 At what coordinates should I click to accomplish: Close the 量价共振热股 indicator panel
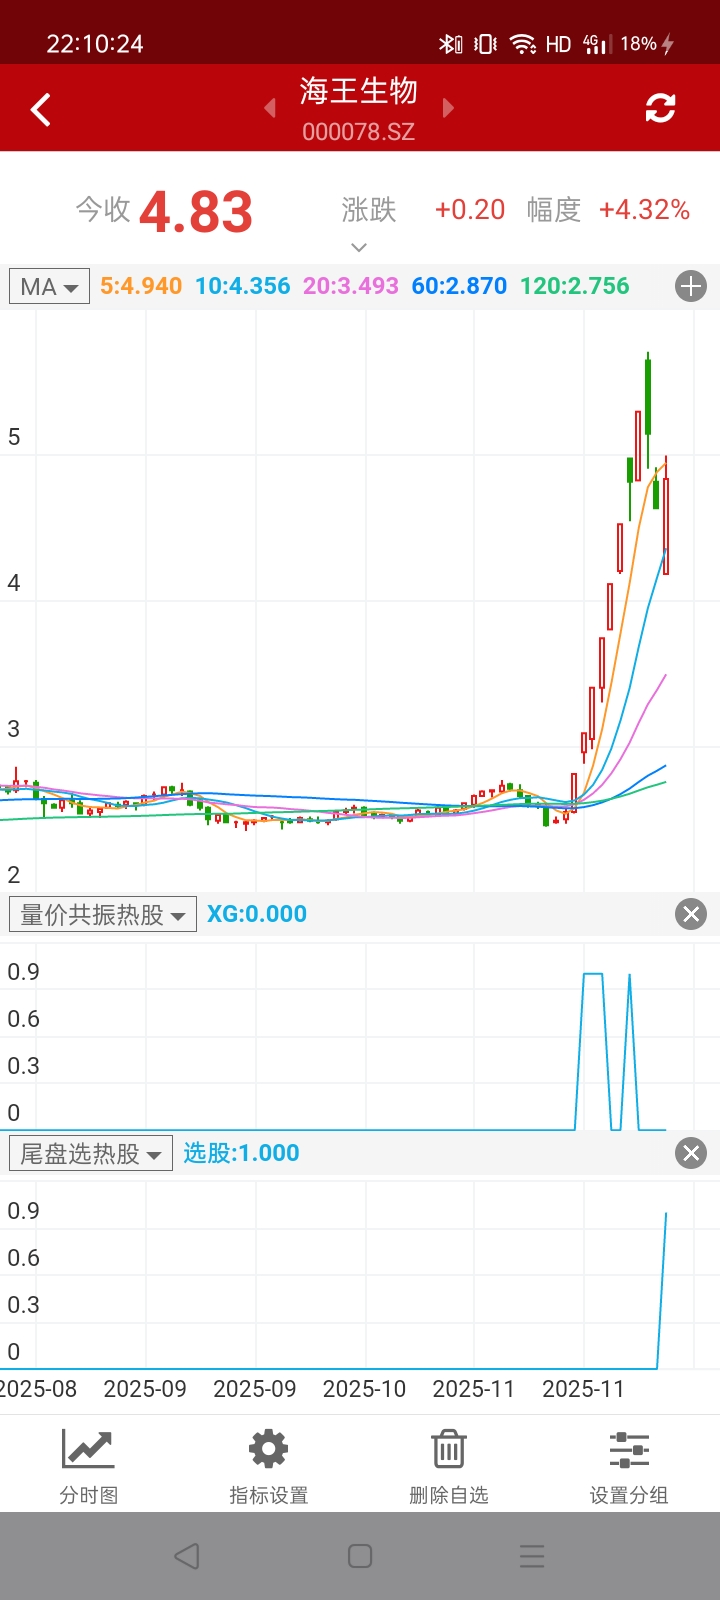691,914
